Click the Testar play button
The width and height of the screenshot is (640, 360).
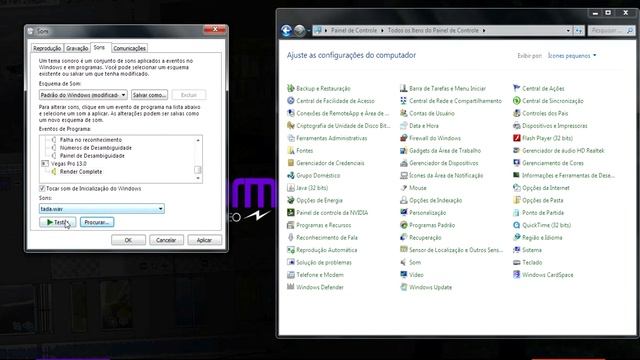tap(58, 222)
